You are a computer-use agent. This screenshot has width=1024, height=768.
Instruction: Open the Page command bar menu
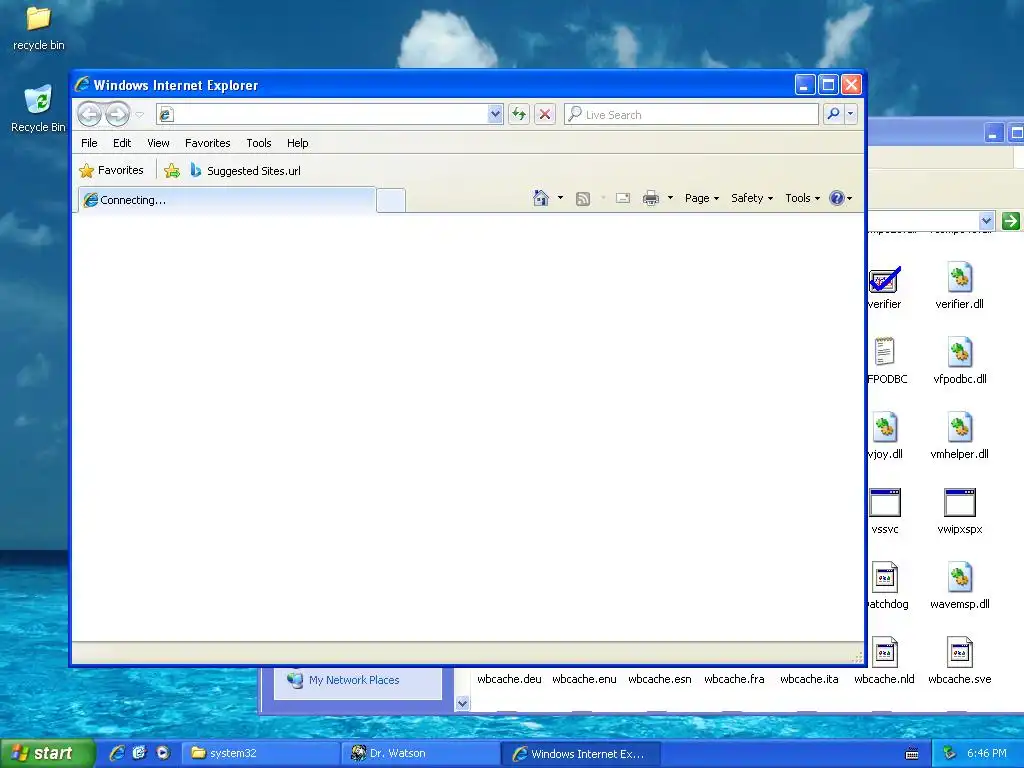click(702, 198)
